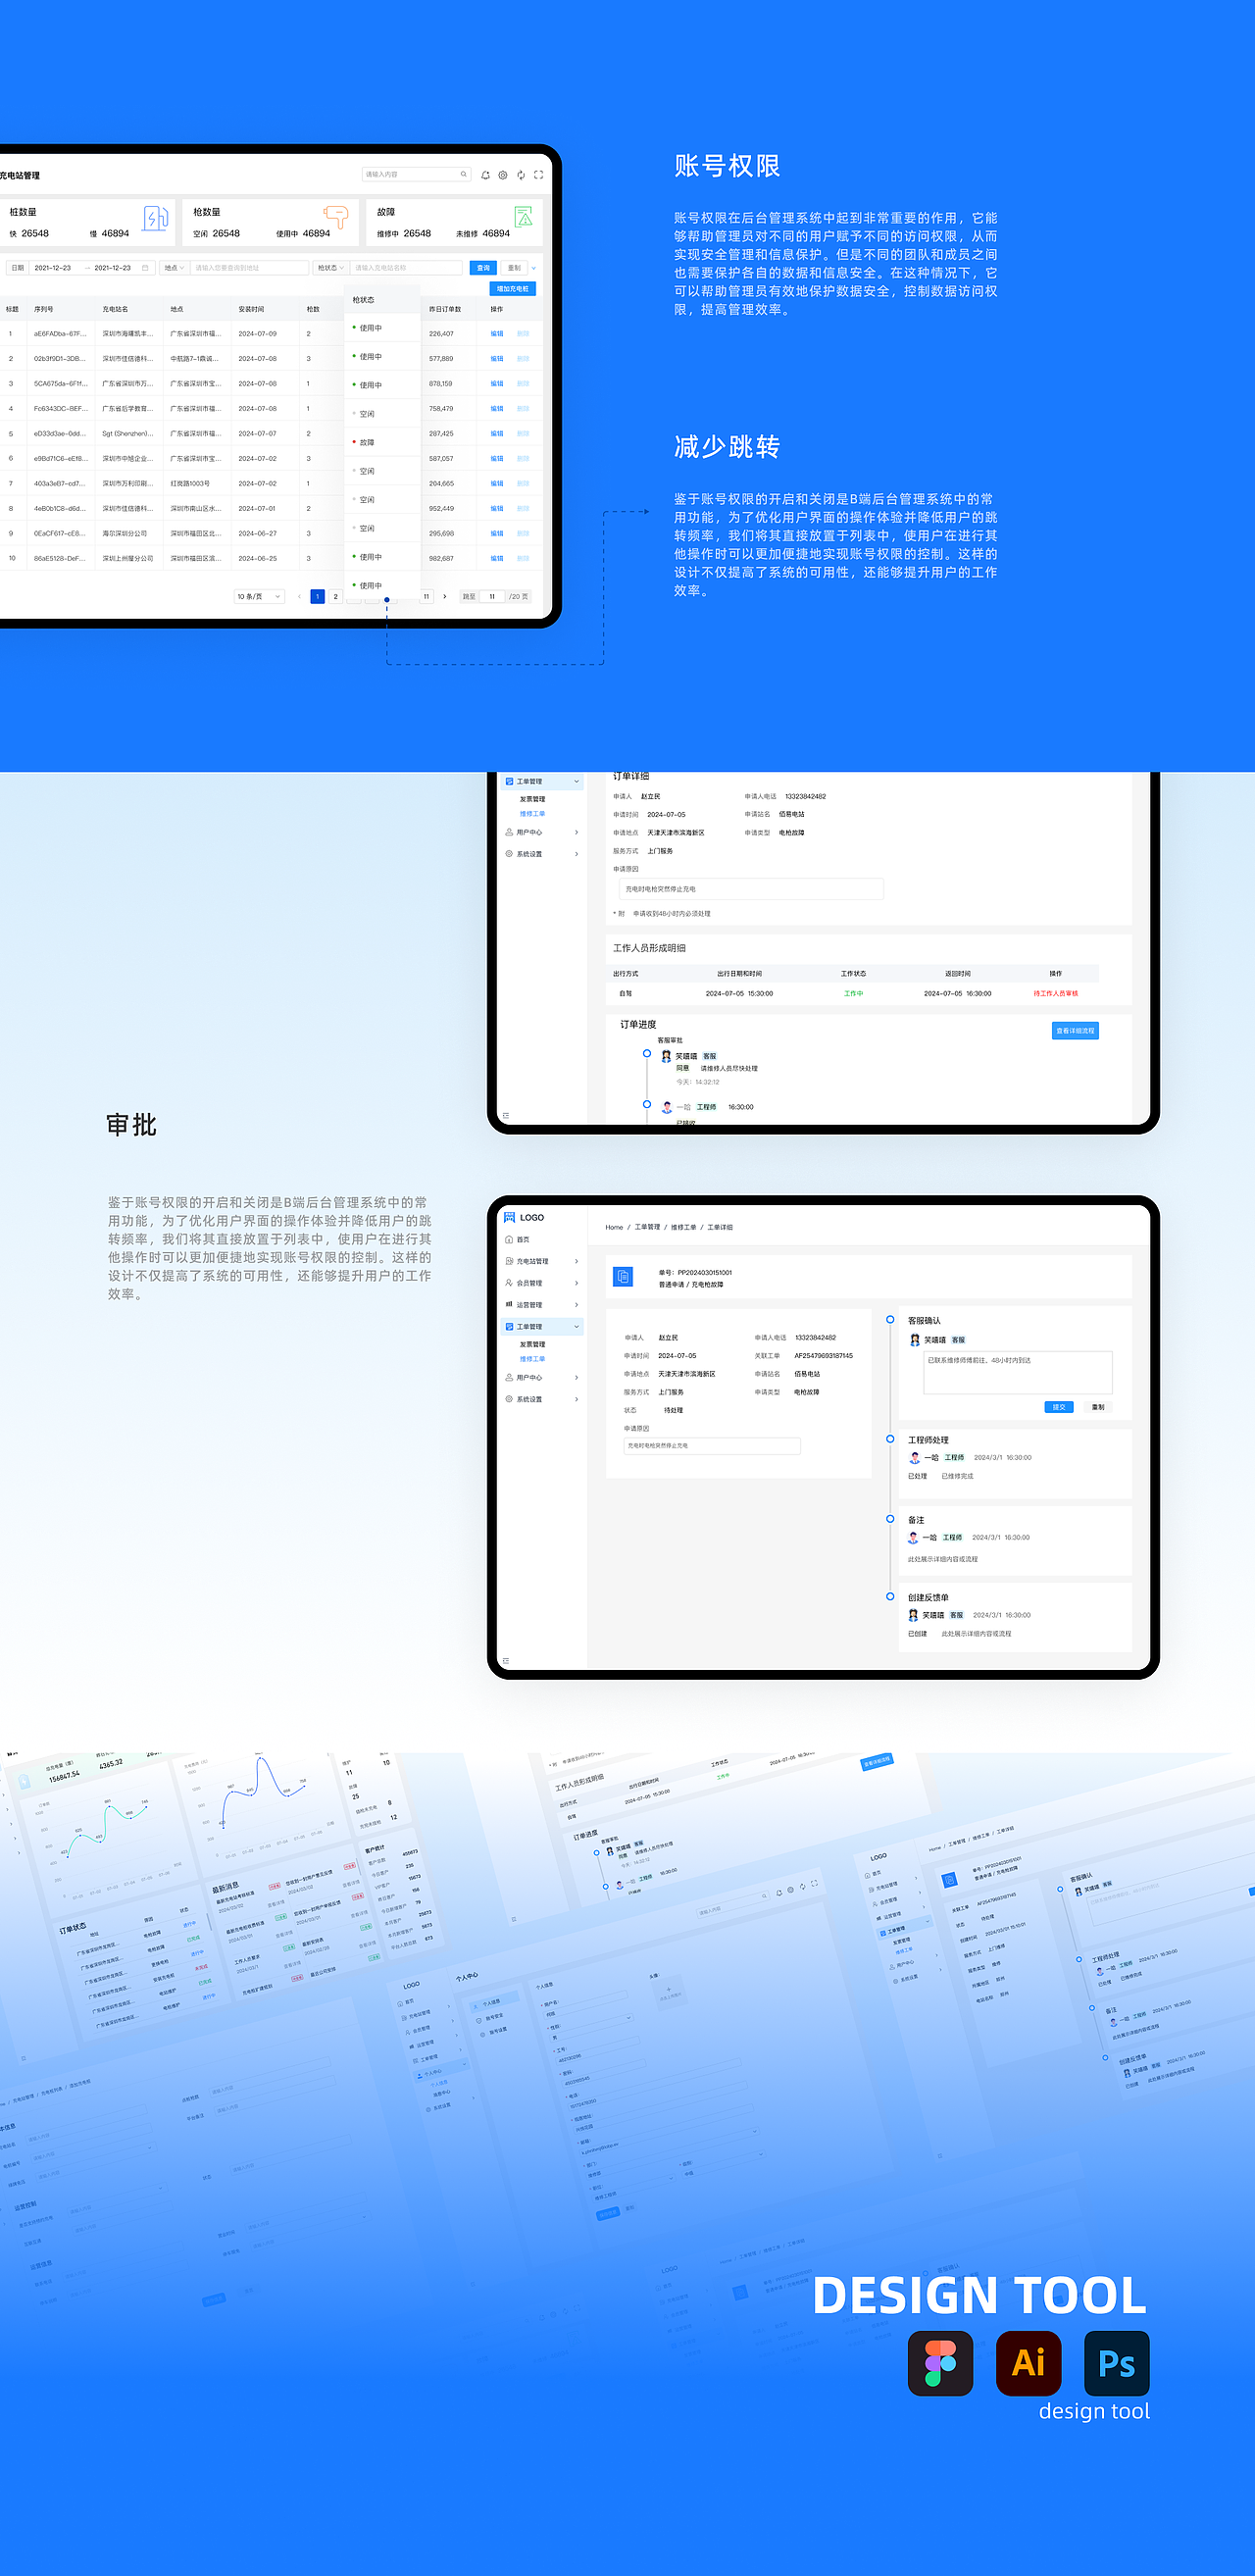Open the 10 条/页 page size dropdown
The image size is (1255, 2576).
point(259,596)
